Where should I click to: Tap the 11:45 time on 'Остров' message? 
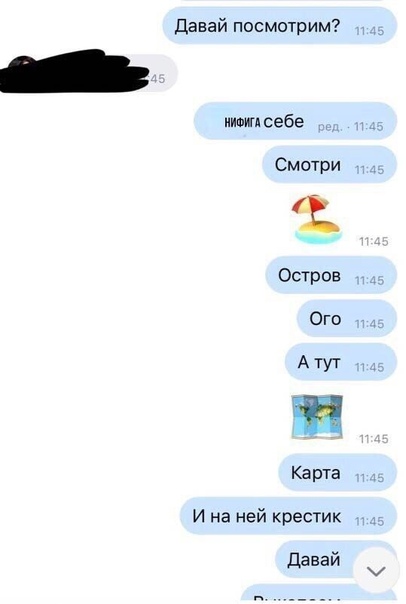[x=369, y=280]
